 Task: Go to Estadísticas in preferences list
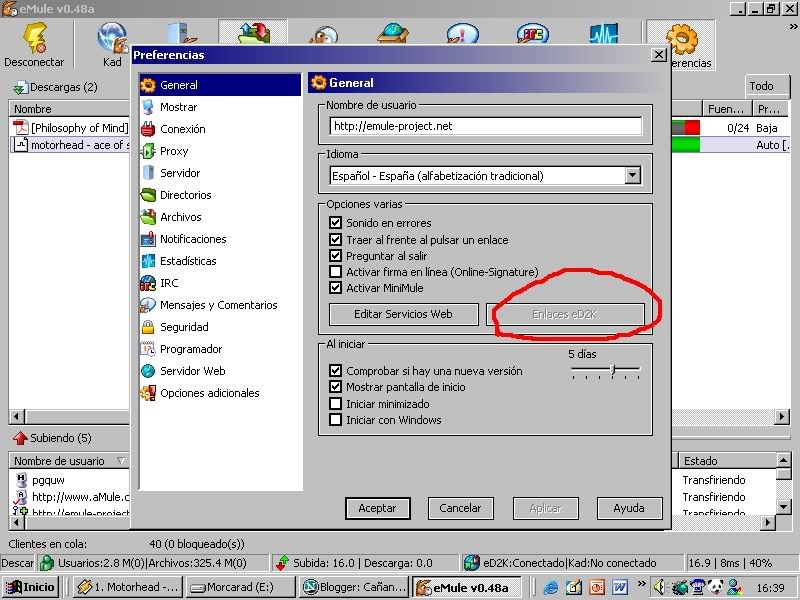click(x=188, y=261)
